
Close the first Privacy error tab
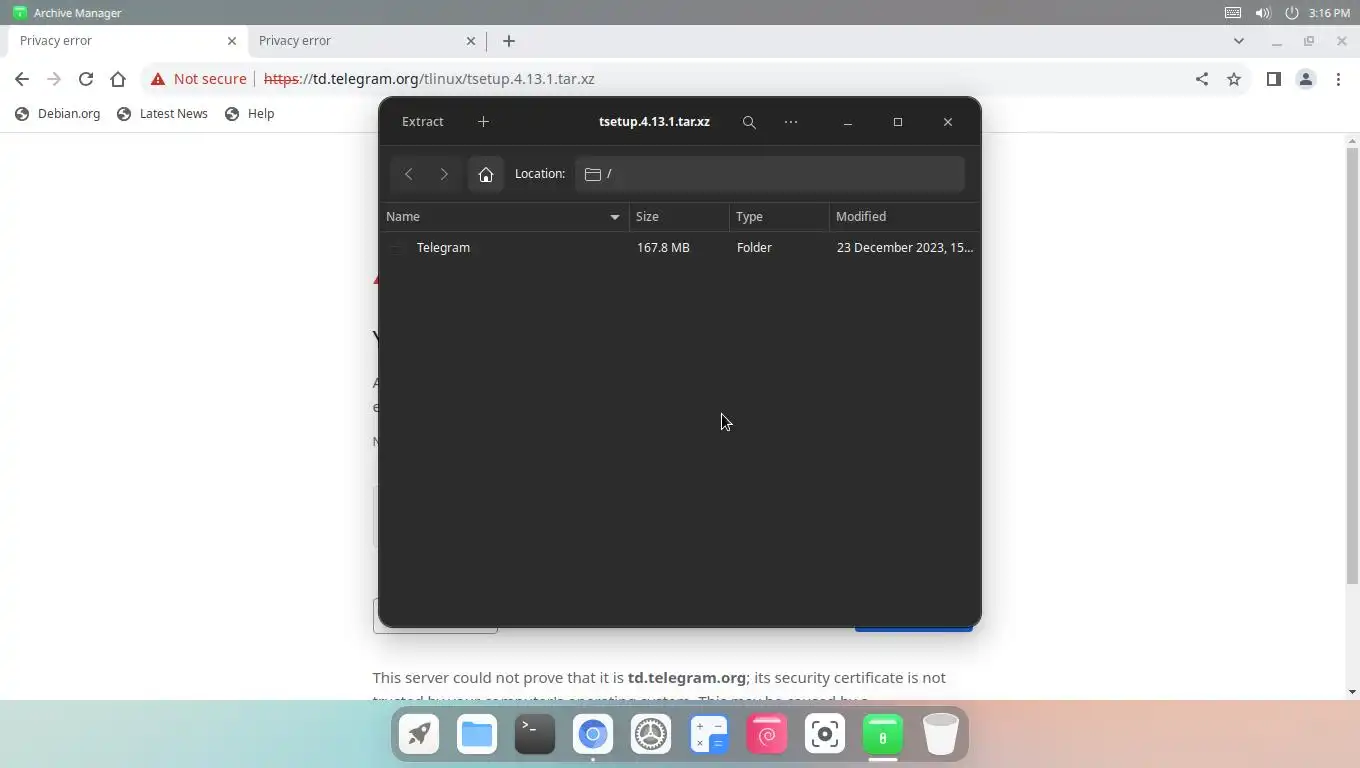pyautogui.click(x=232, y=41)
